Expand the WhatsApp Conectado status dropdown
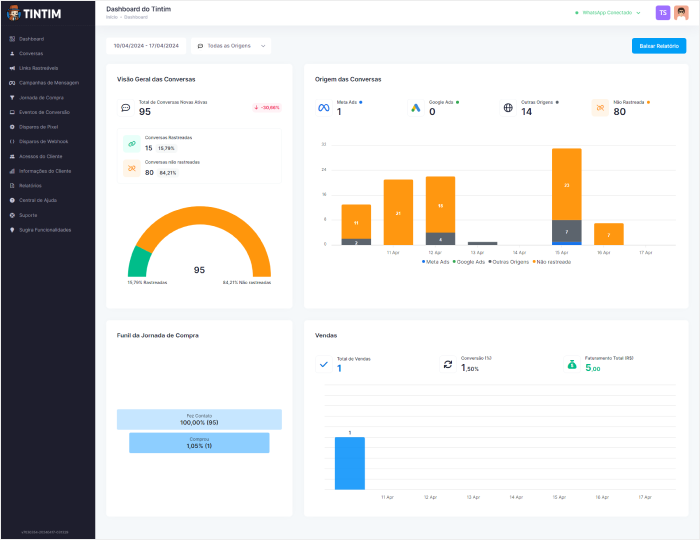700x540 pixels. 608,13
